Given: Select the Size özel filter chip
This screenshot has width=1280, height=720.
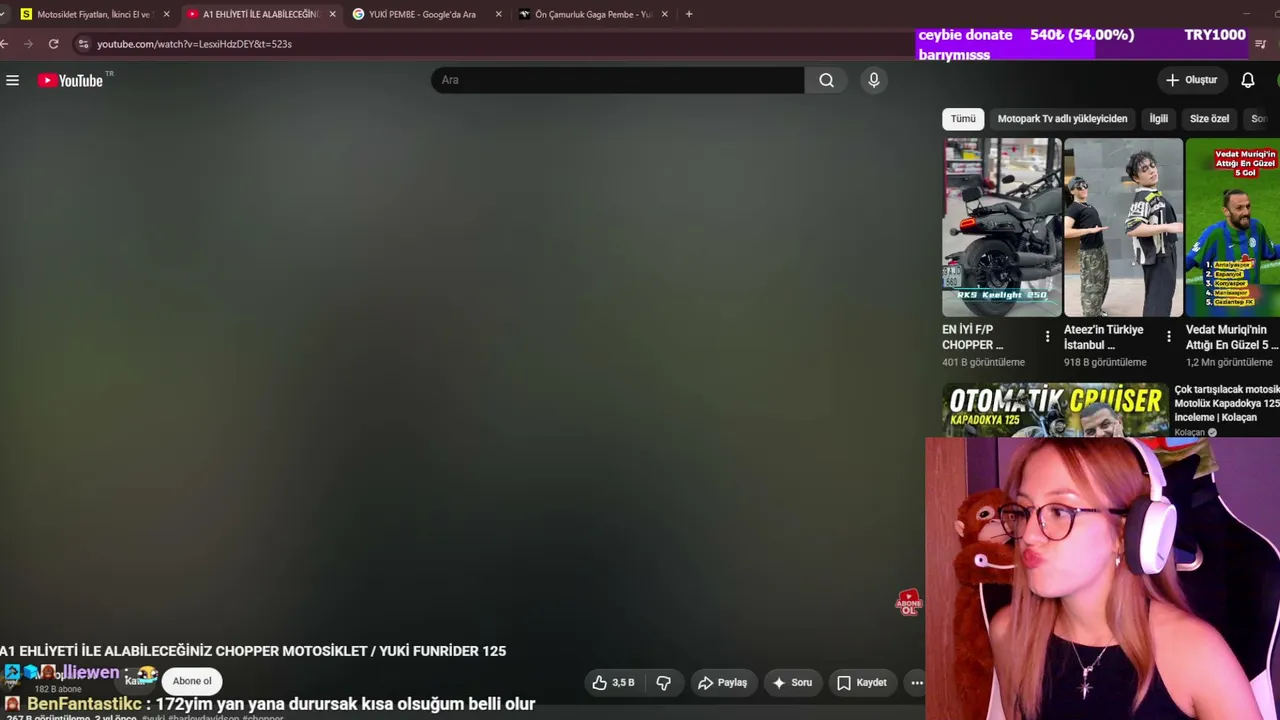Looking at the screenshot, I should pos(1209,119).
